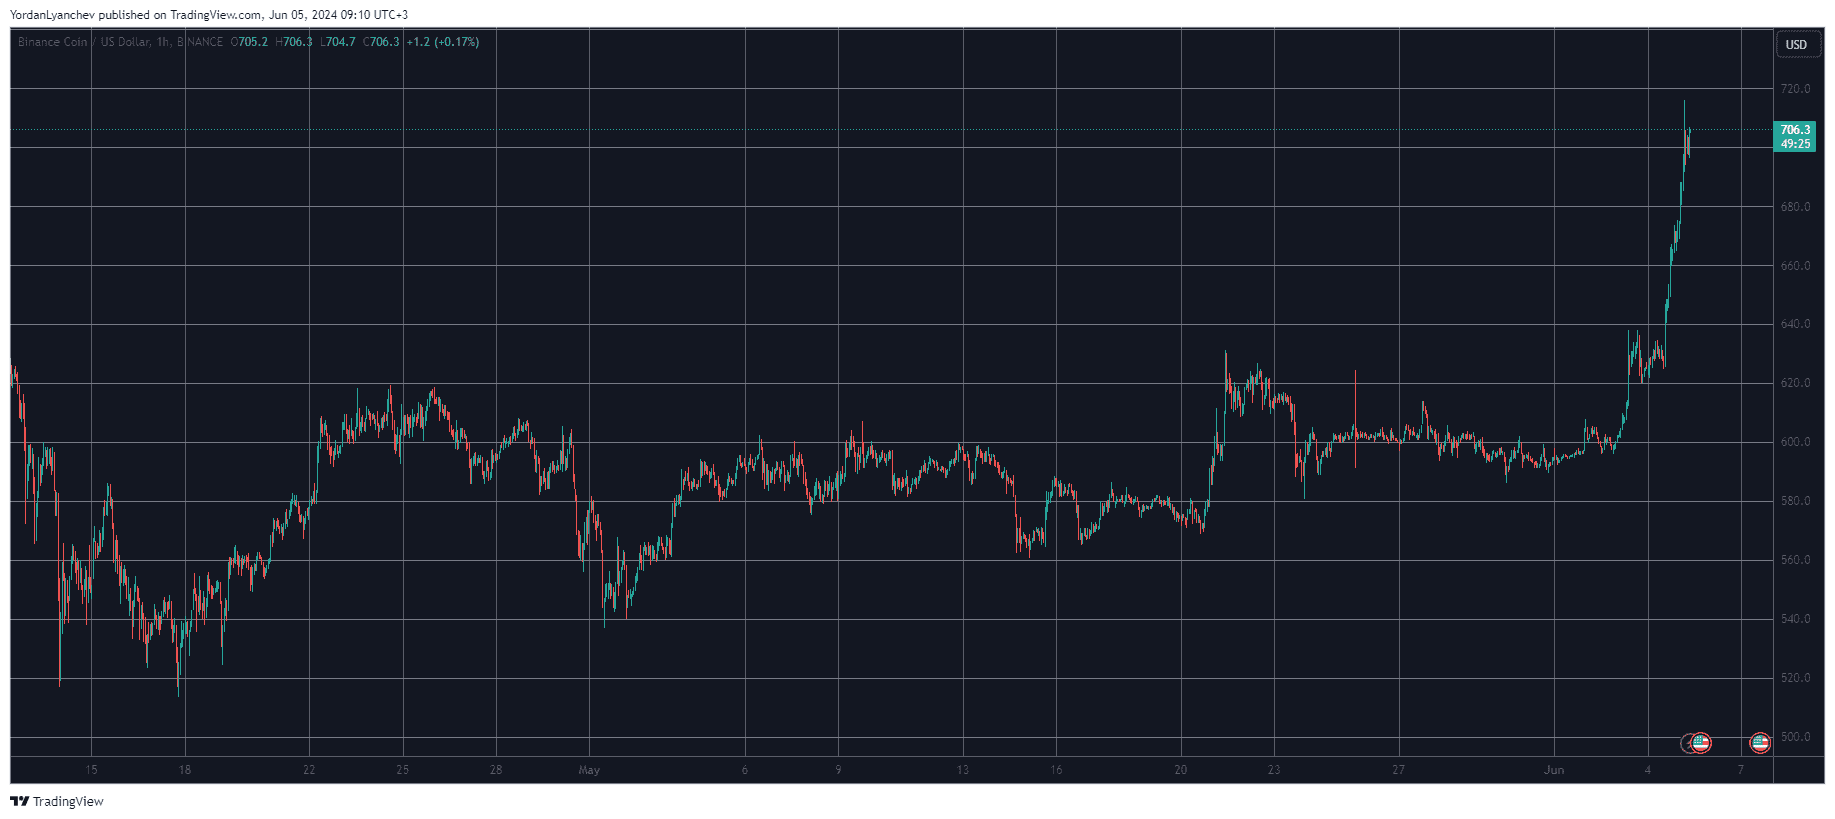Click the 4 date label on the time axis
The width and height of the screenshot is (1835, 819).
coord(1648,770)
